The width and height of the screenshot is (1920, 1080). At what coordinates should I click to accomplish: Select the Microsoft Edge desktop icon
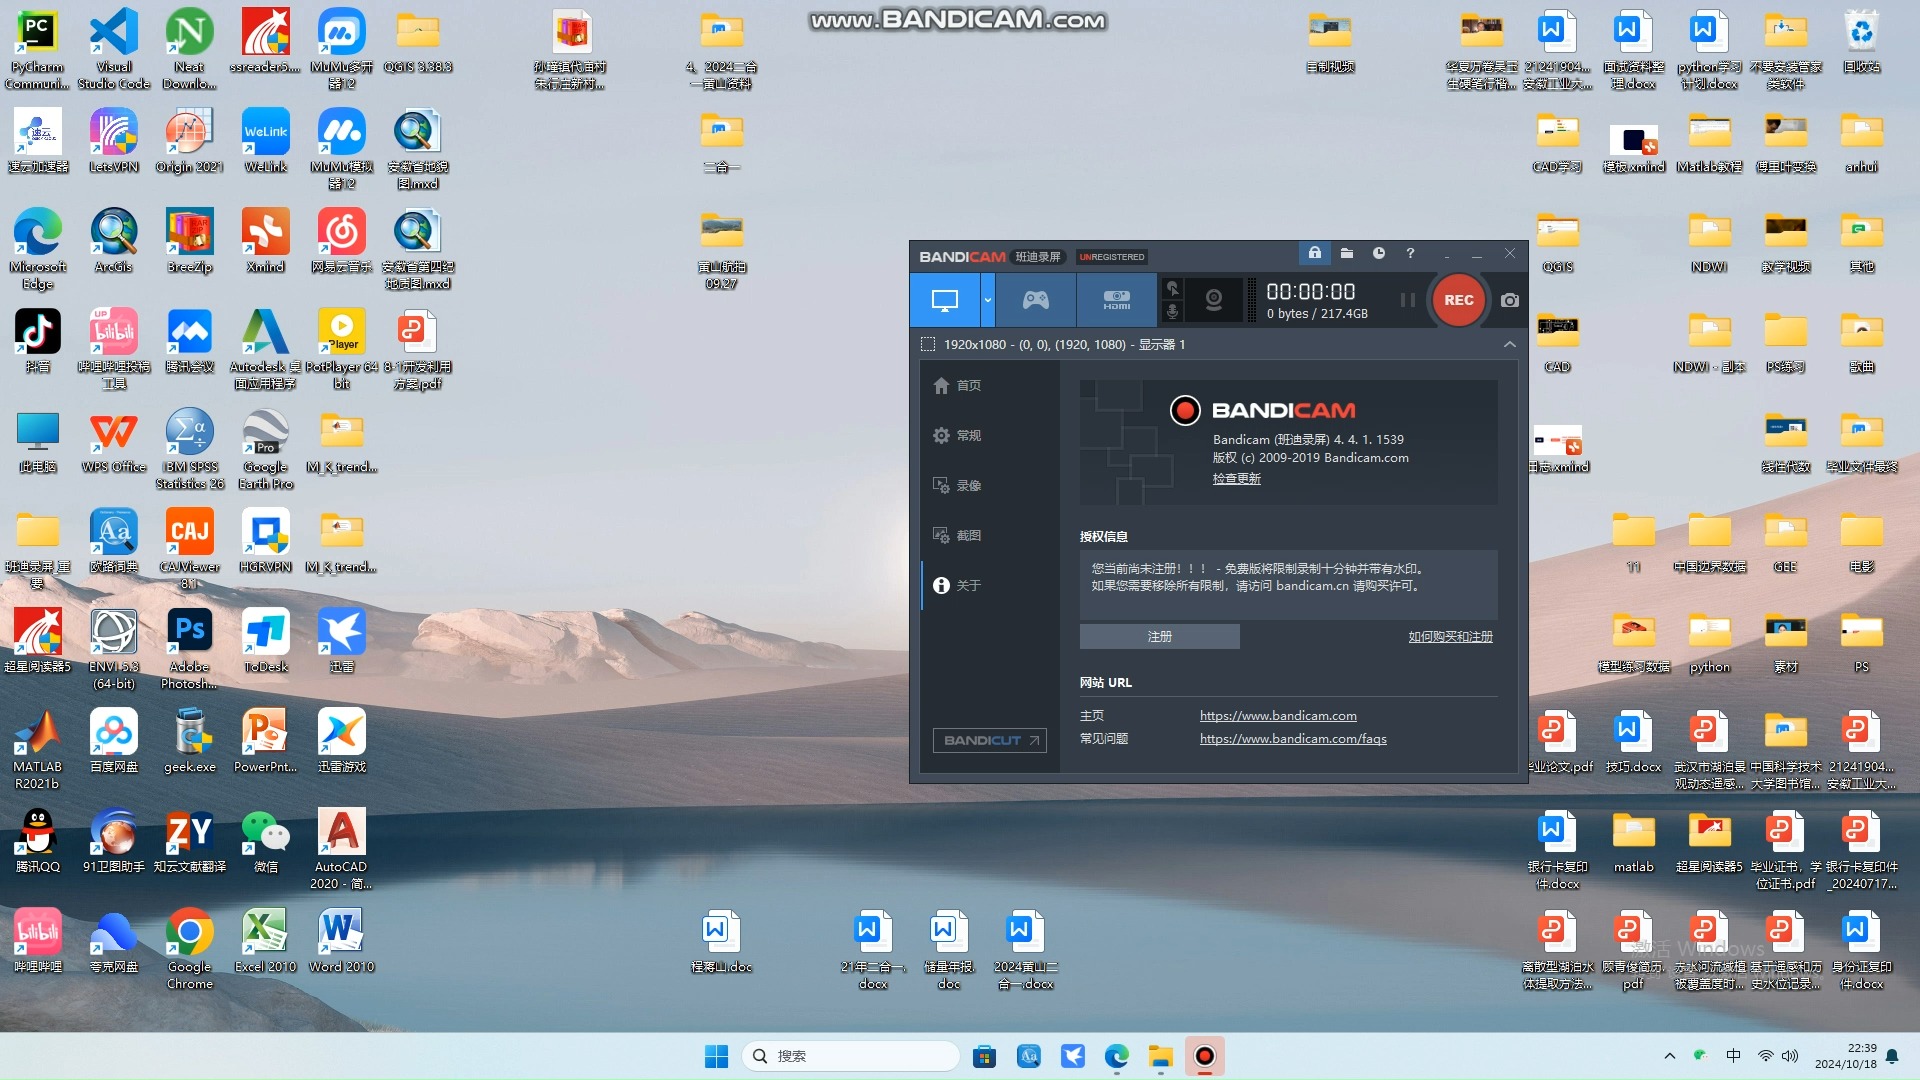pyautogui.click(x=37, y=248)
